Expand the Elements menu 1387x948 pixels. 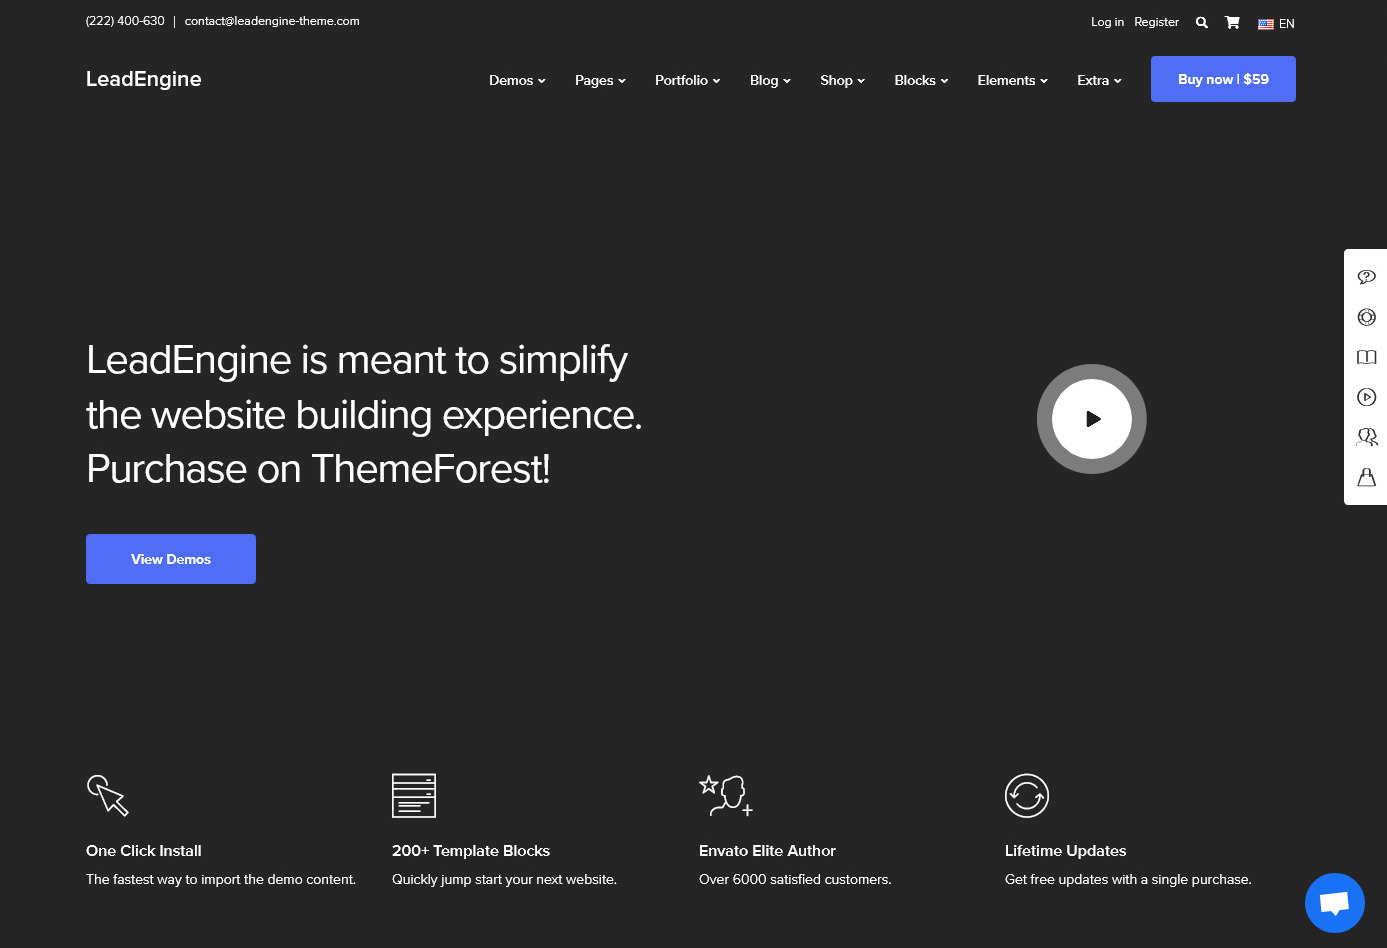pyautogui.click(x=1012, y=80)
